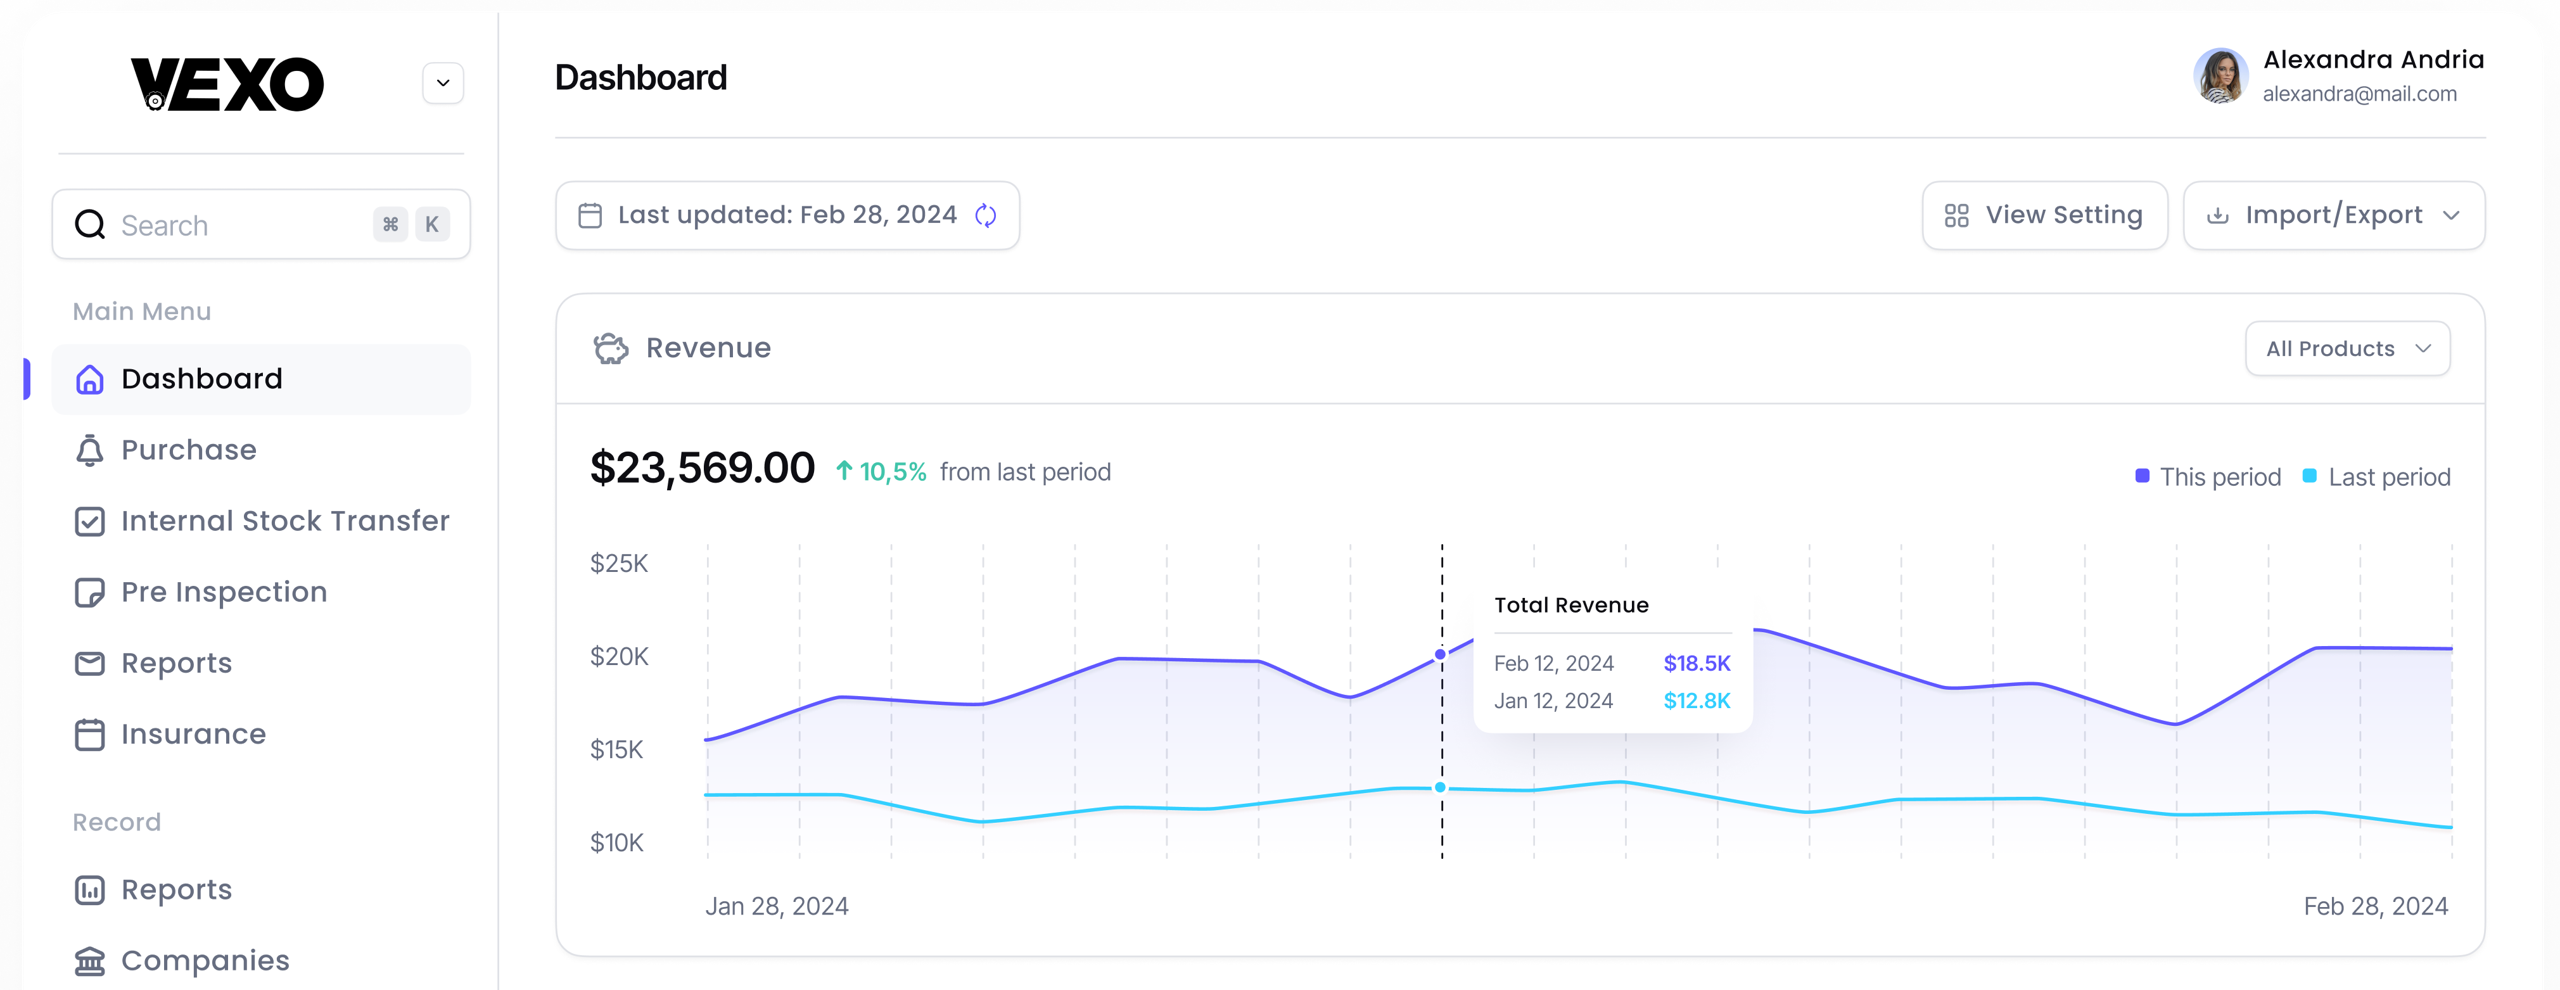This screenshot has height=990, width=2560.
Task: Click Internal Stock Transfer checkbox icon
Action: coord(90,521)
